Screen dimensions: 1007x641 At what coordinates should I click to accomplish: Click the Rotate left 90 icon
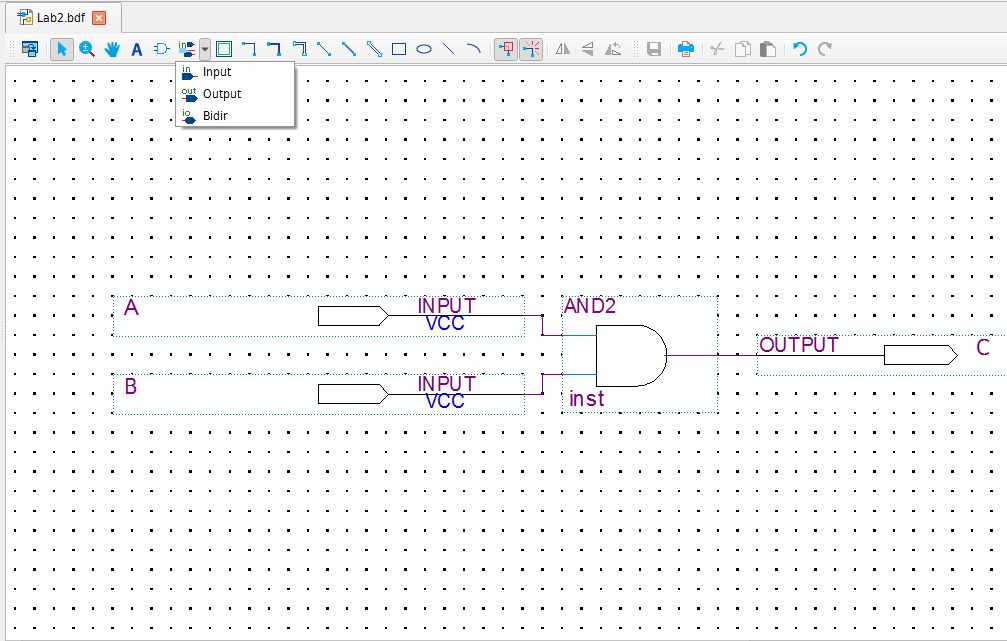(613, 49)
